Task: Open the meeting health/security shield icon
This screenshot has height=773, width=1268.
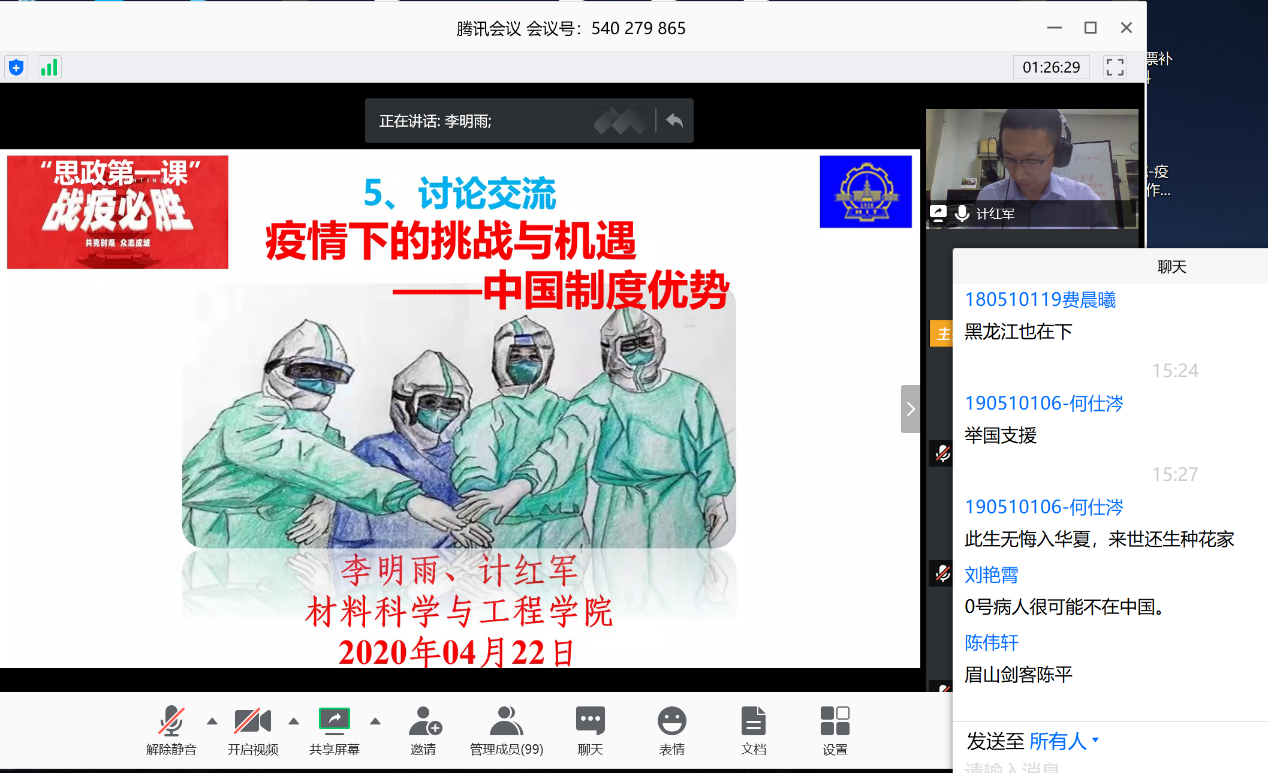Action: tap(15, 67)
